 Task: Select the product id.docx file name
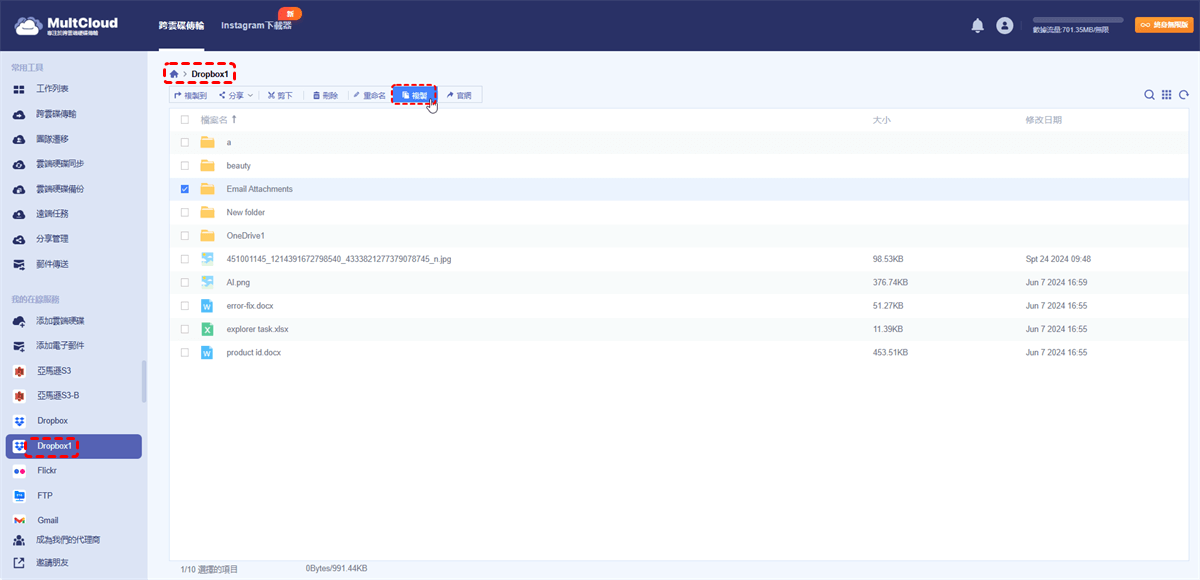(254, 352)
